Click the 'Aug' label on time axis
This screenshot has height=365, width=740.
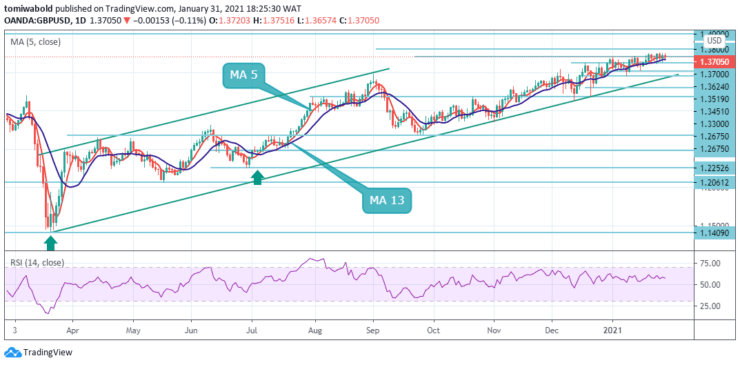pyautogui.click(x=315, y=331)
